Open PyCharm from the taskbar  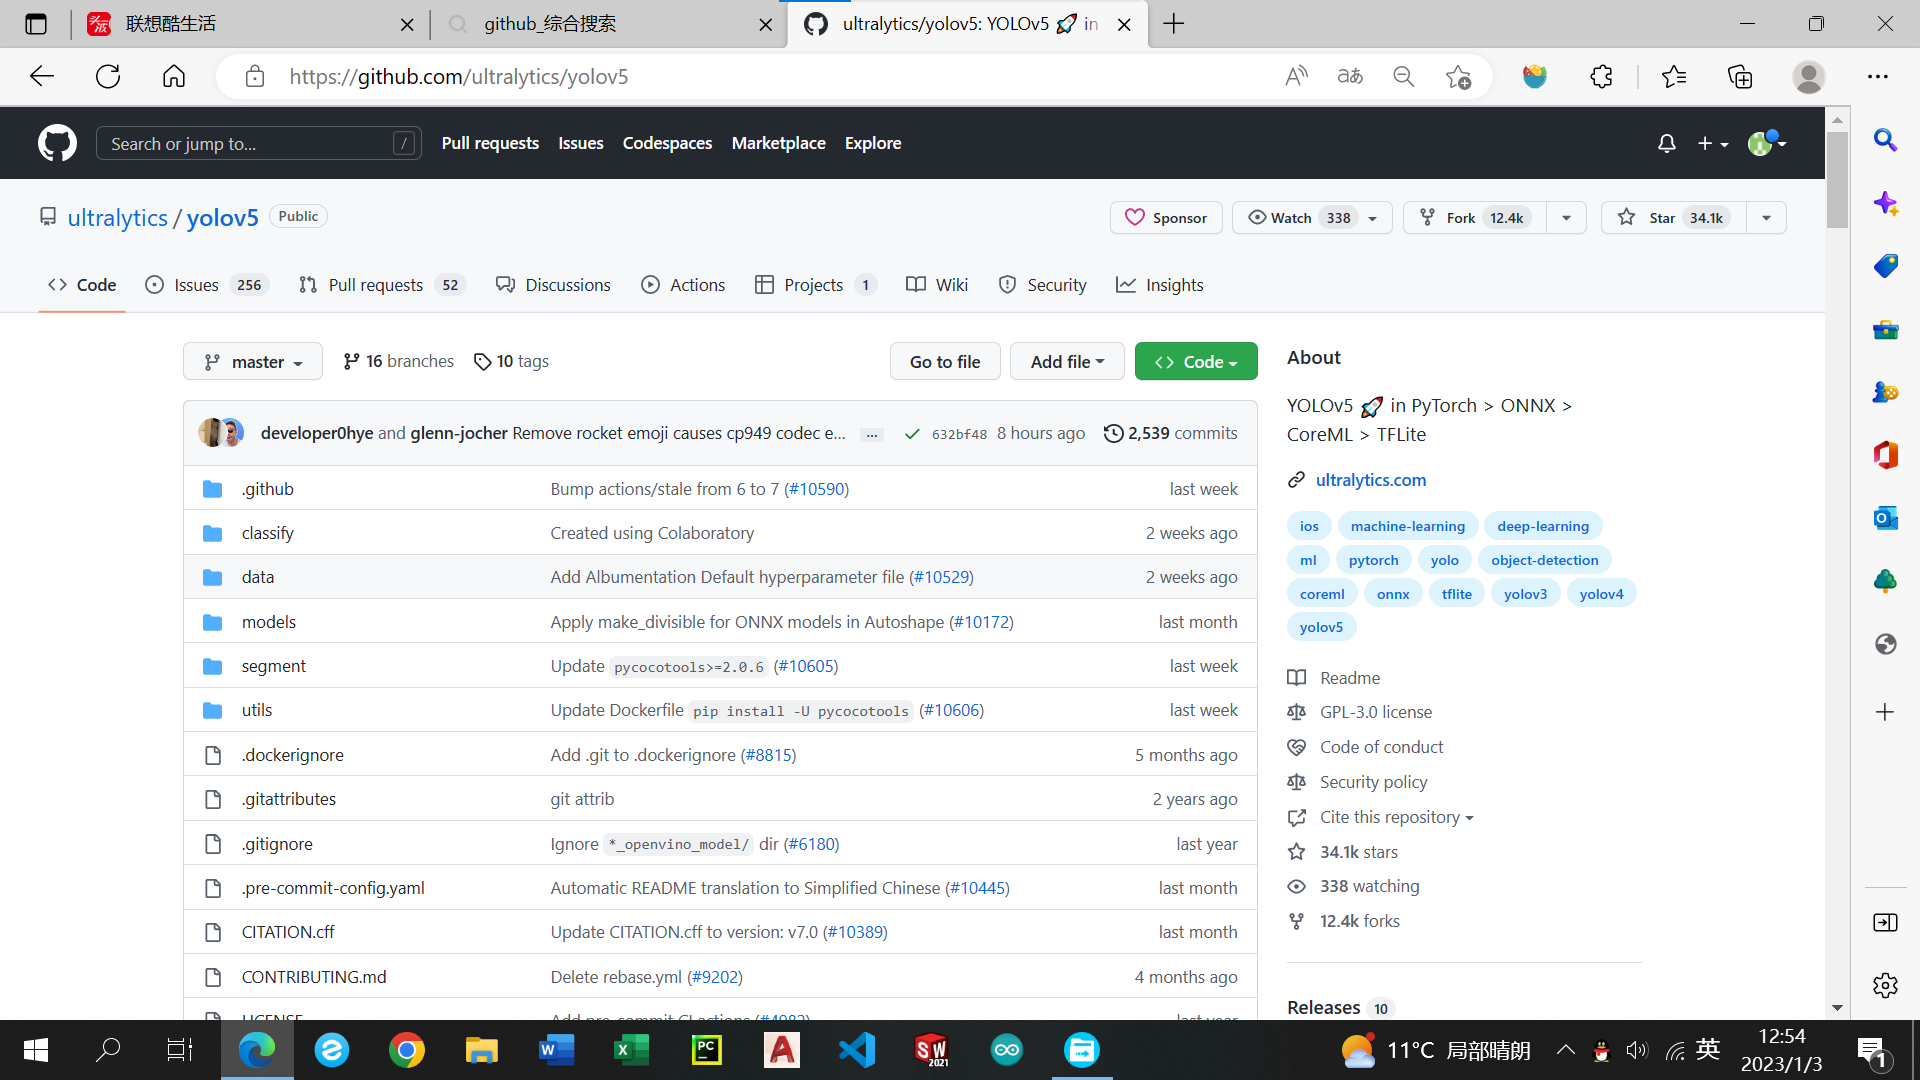706,1050
